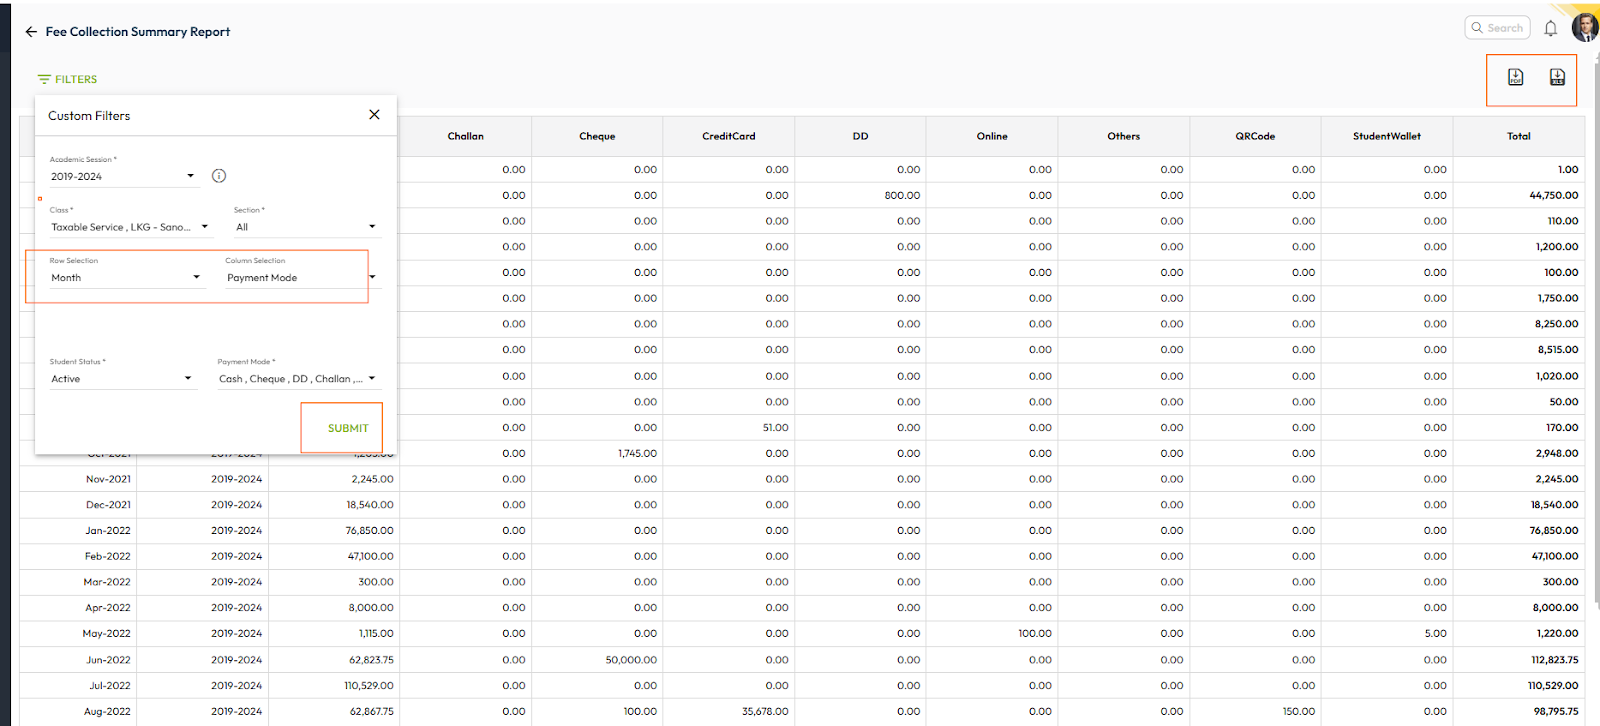Download the report as PDF
This screenshot has height=726, width=1600.
tap(1515, 78)
